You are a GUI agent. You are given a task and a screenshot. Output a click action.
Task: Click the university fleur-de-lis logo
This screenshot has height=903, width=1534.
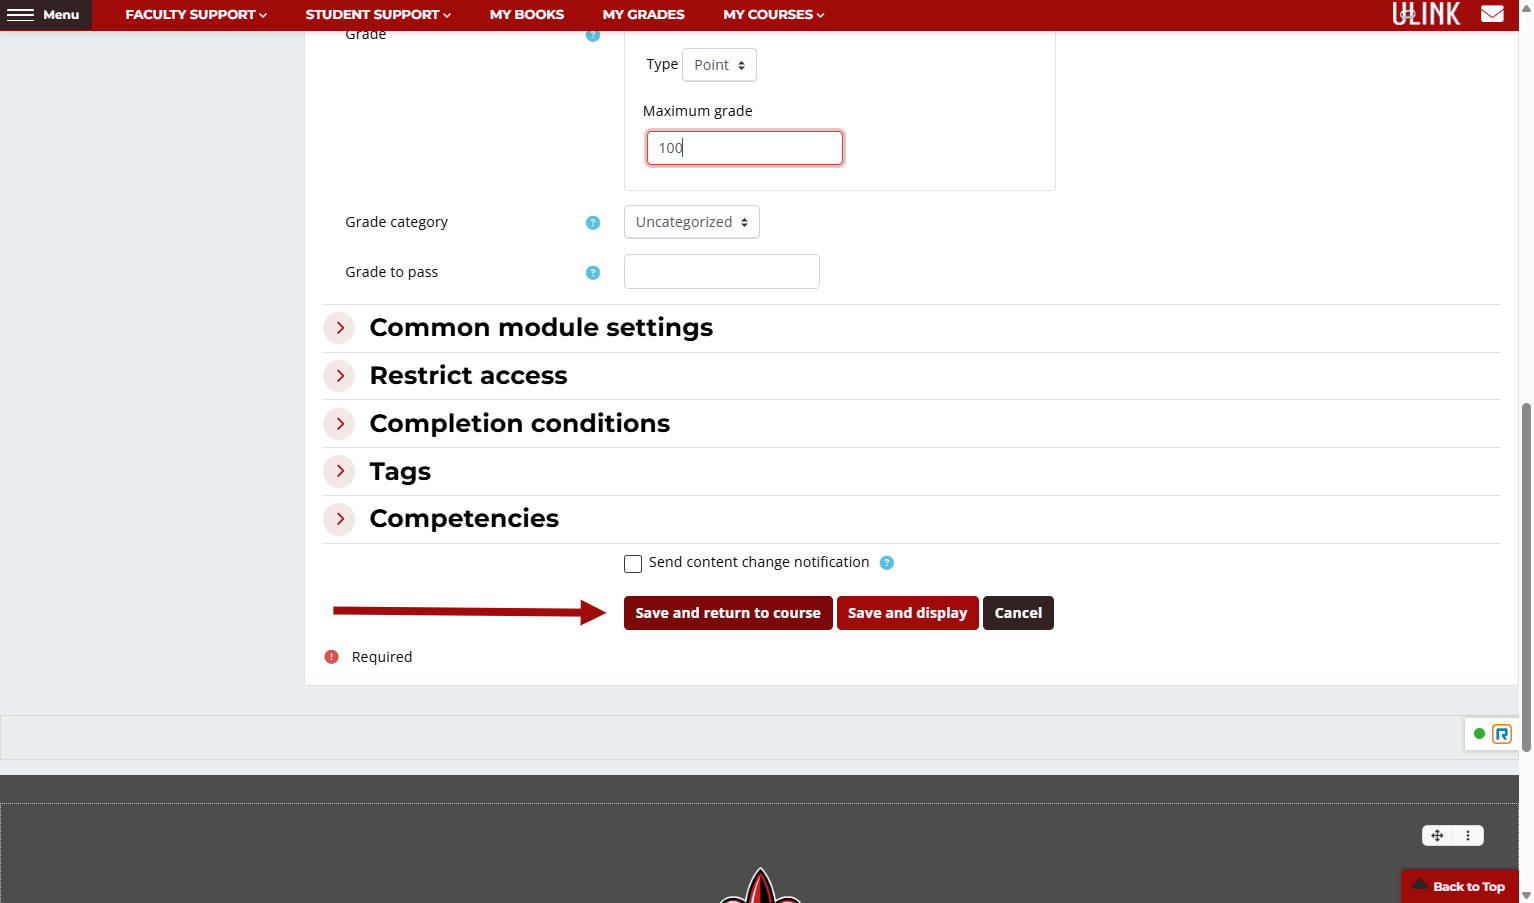coord(760,886)
